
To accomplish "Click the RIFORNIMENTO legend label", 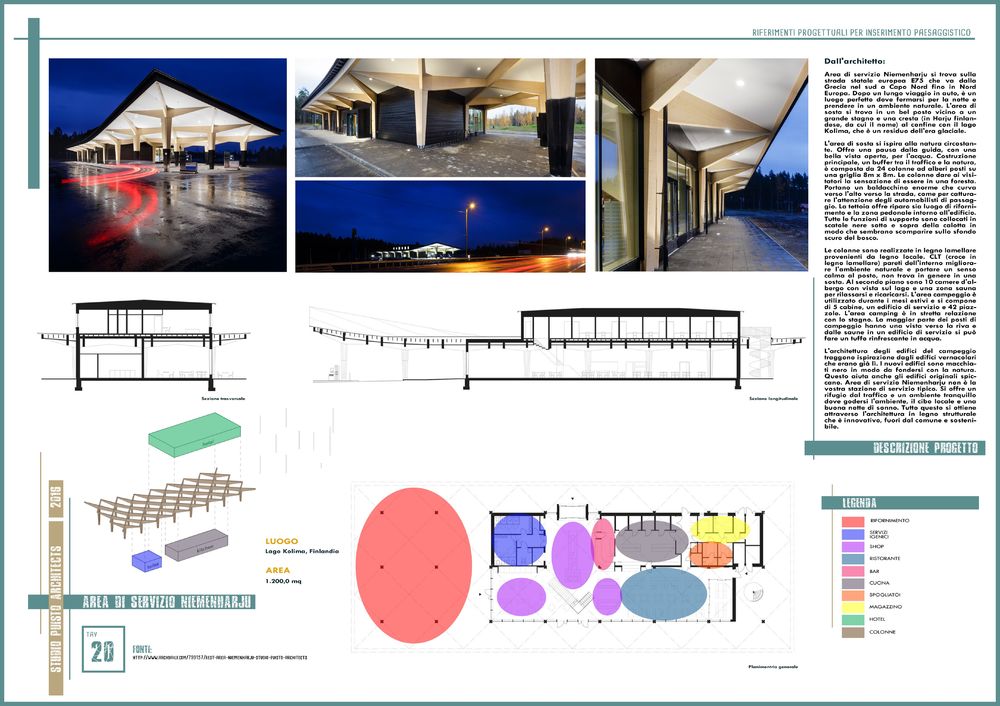I will [x=890, y=521].
